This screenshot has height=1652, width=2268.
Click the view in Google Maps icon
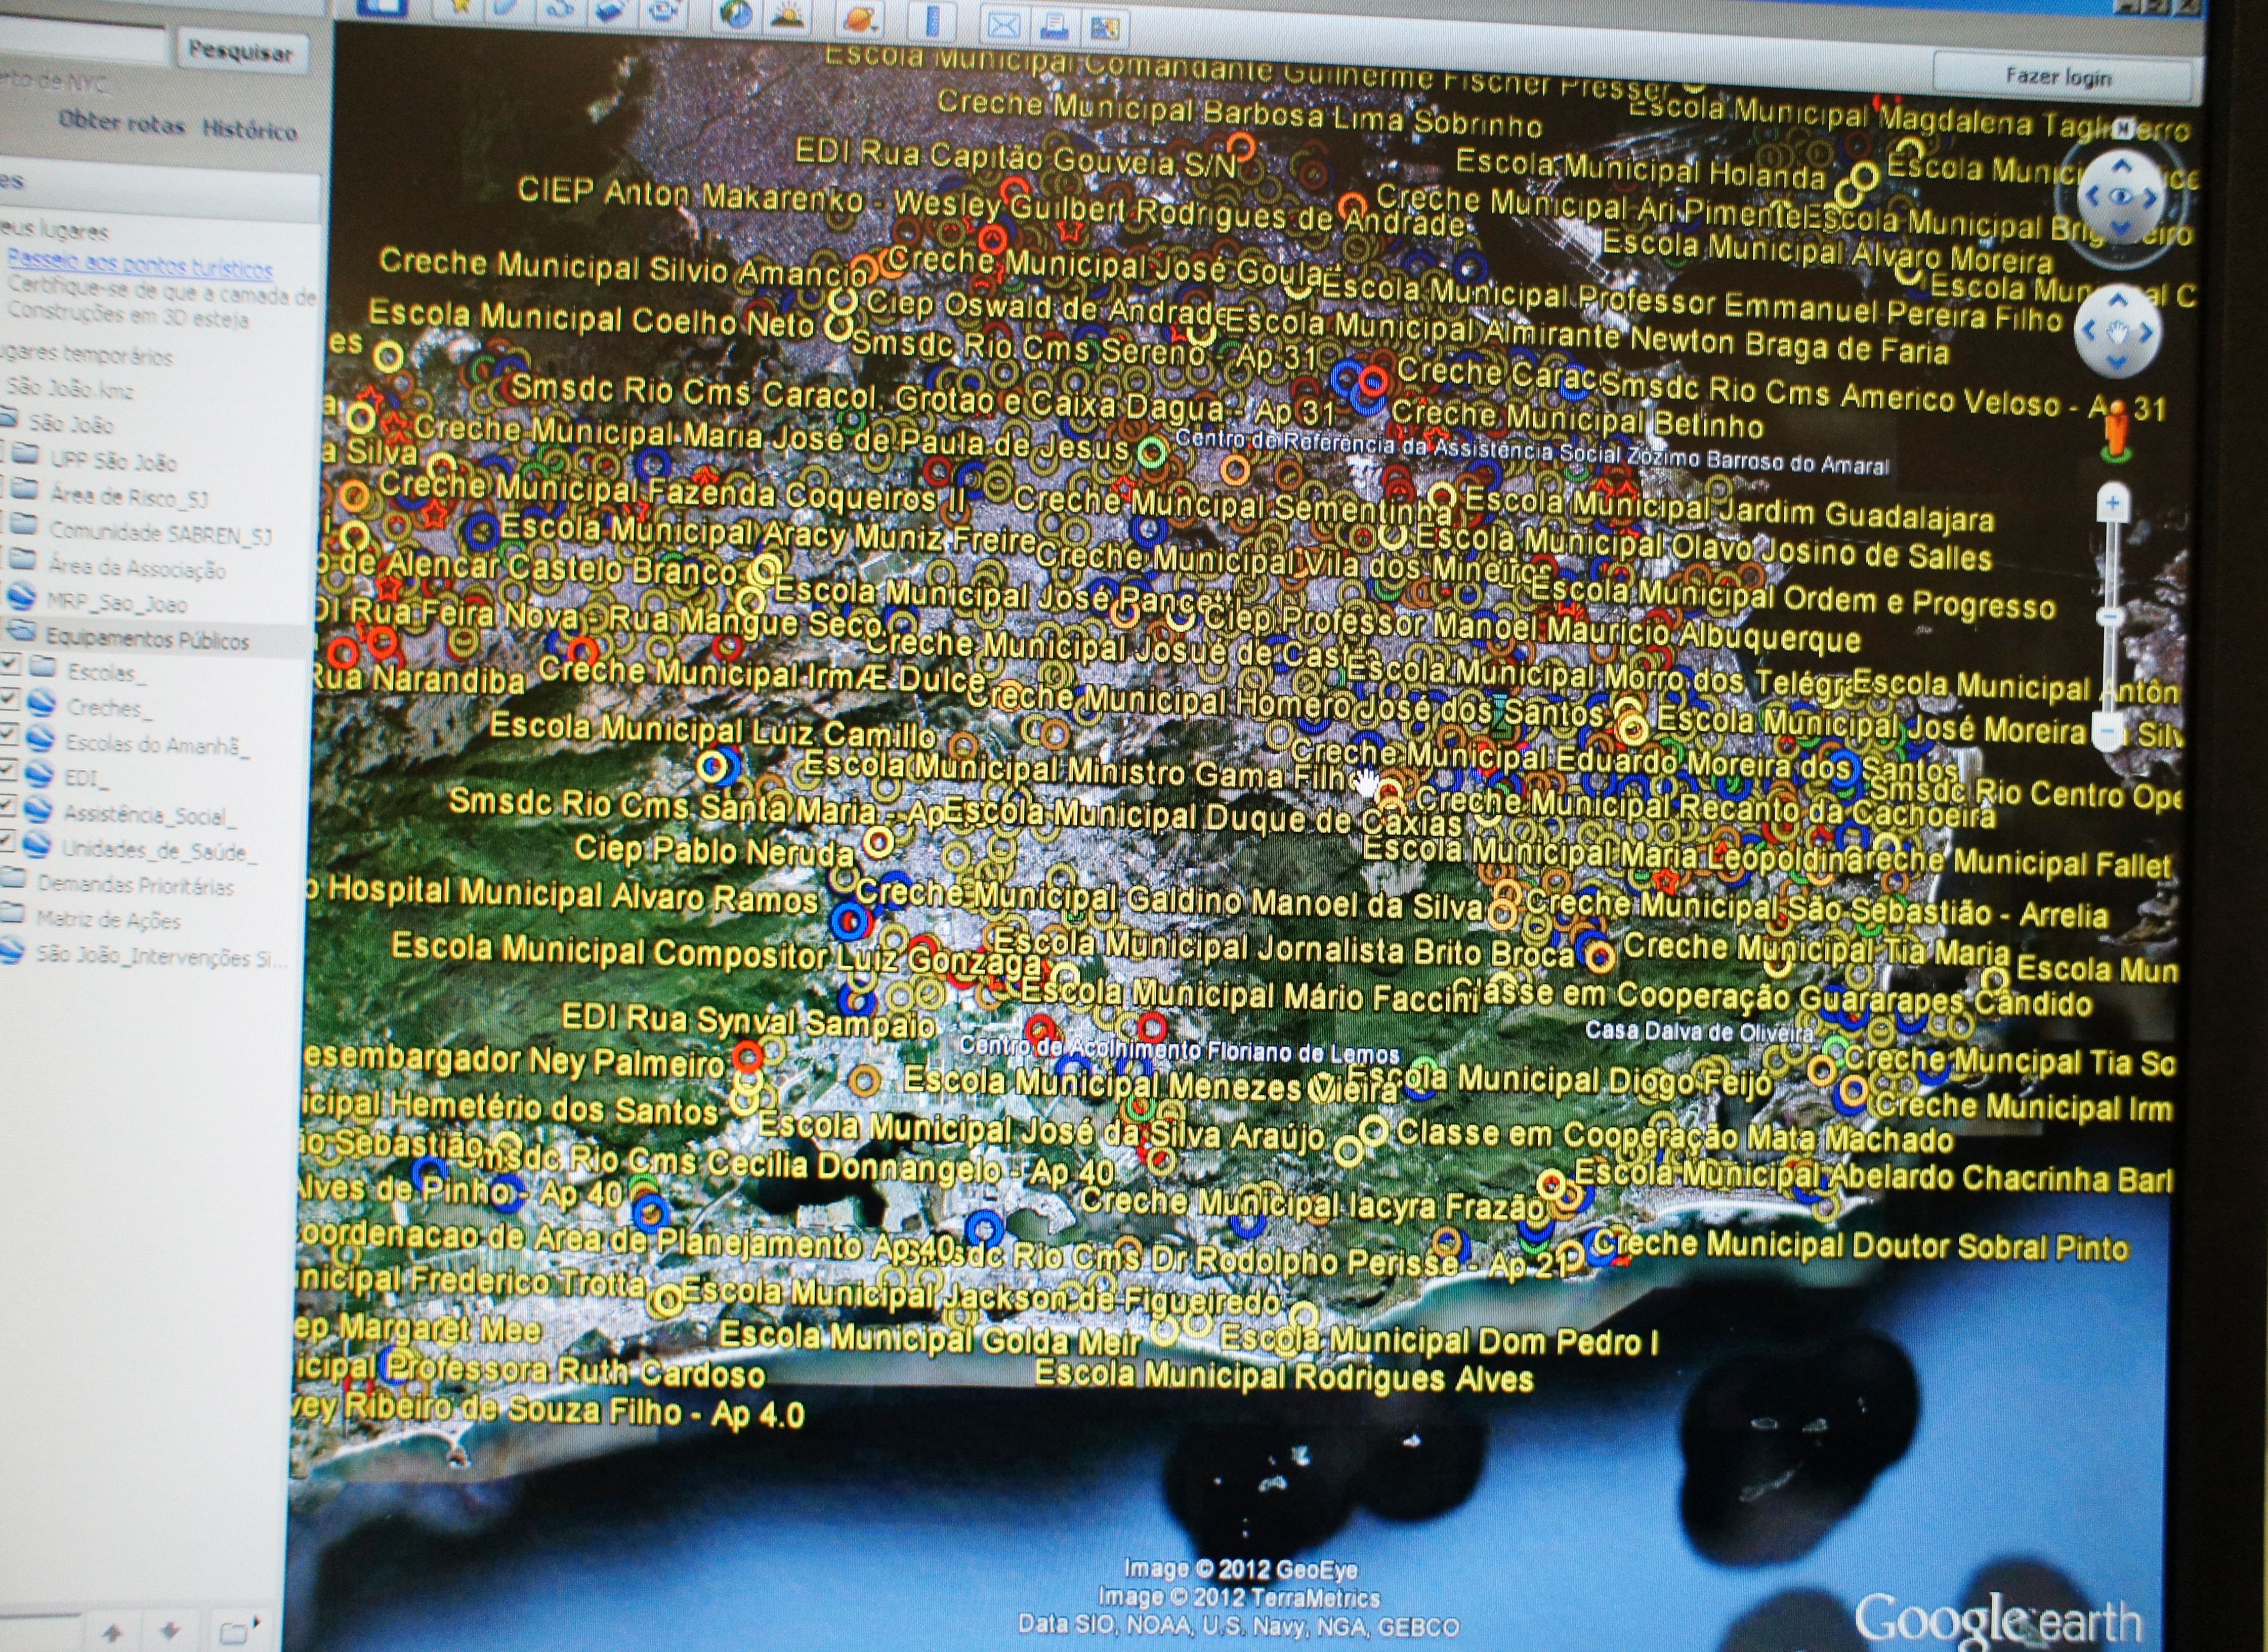[x=1105, y=29]
